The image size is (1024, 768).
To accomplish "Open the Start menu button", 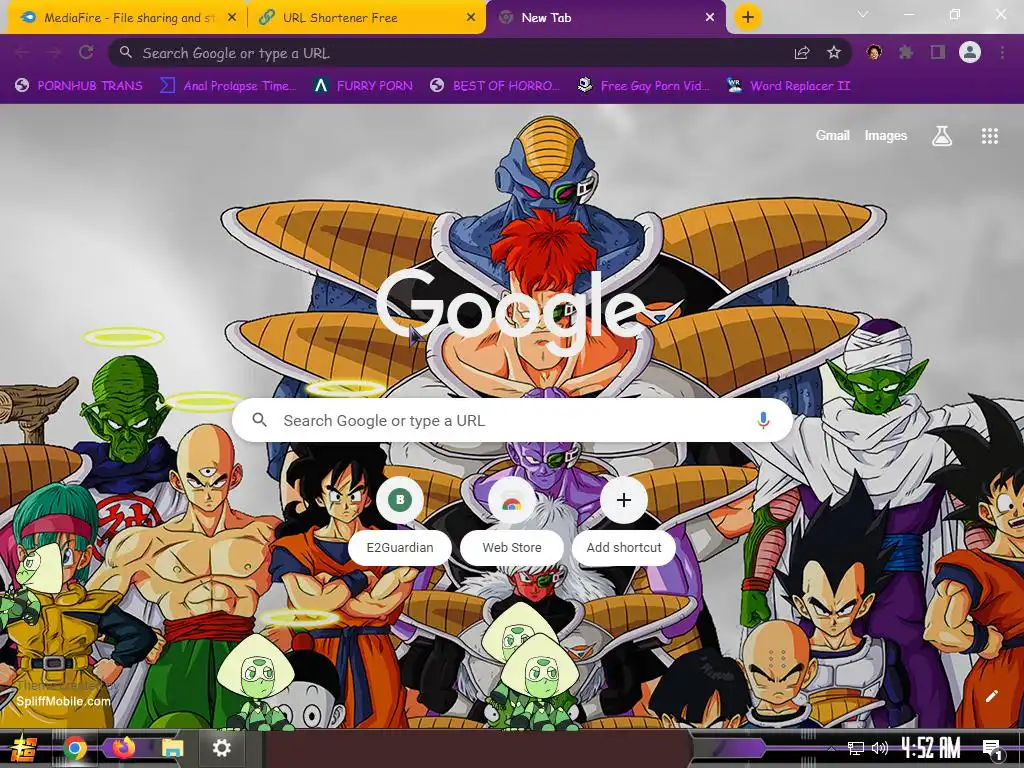I will point(23,748).
